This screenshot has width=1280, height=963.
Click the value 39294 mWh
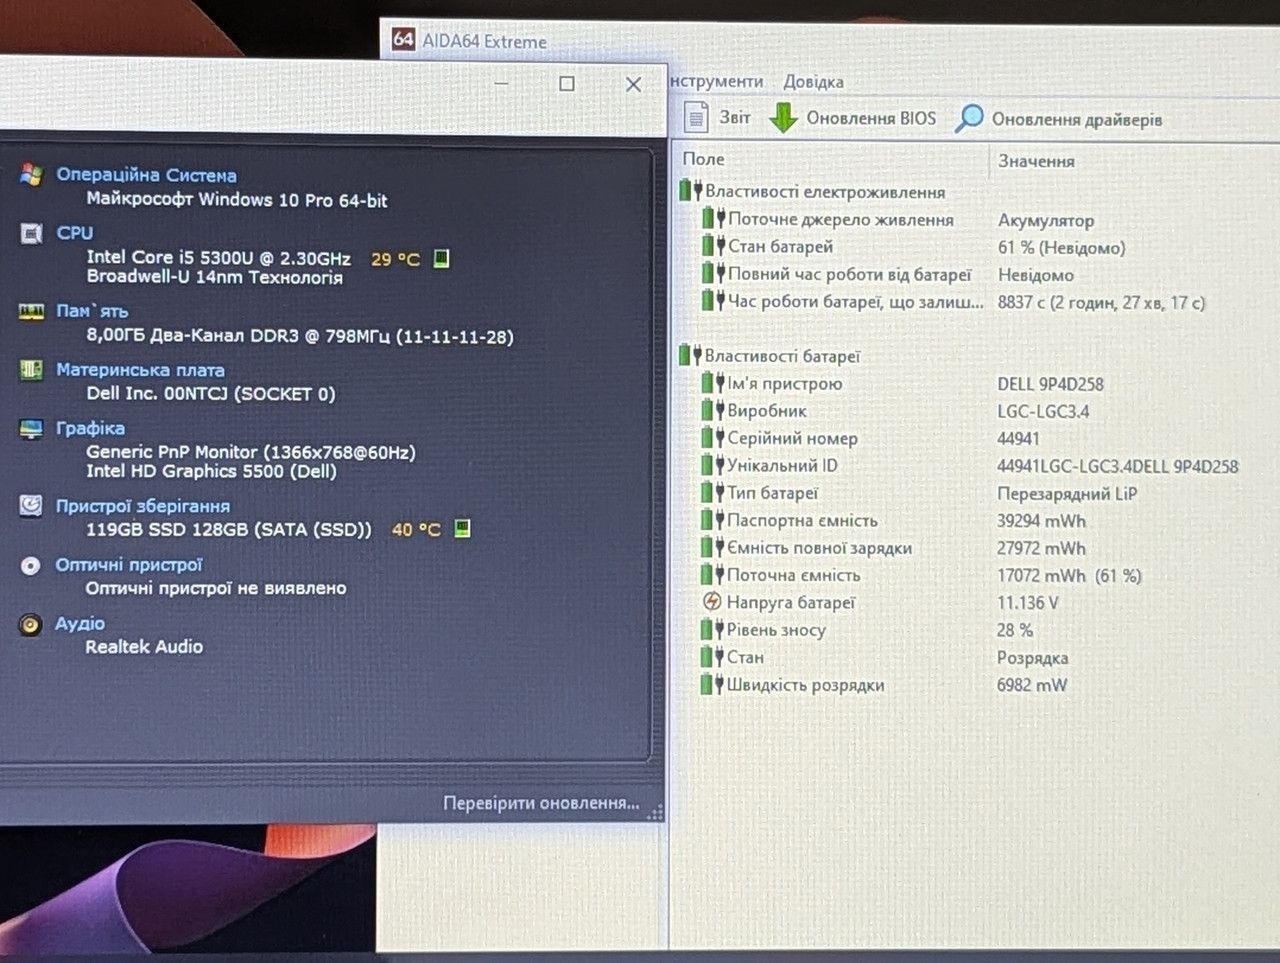(1041, 521)
